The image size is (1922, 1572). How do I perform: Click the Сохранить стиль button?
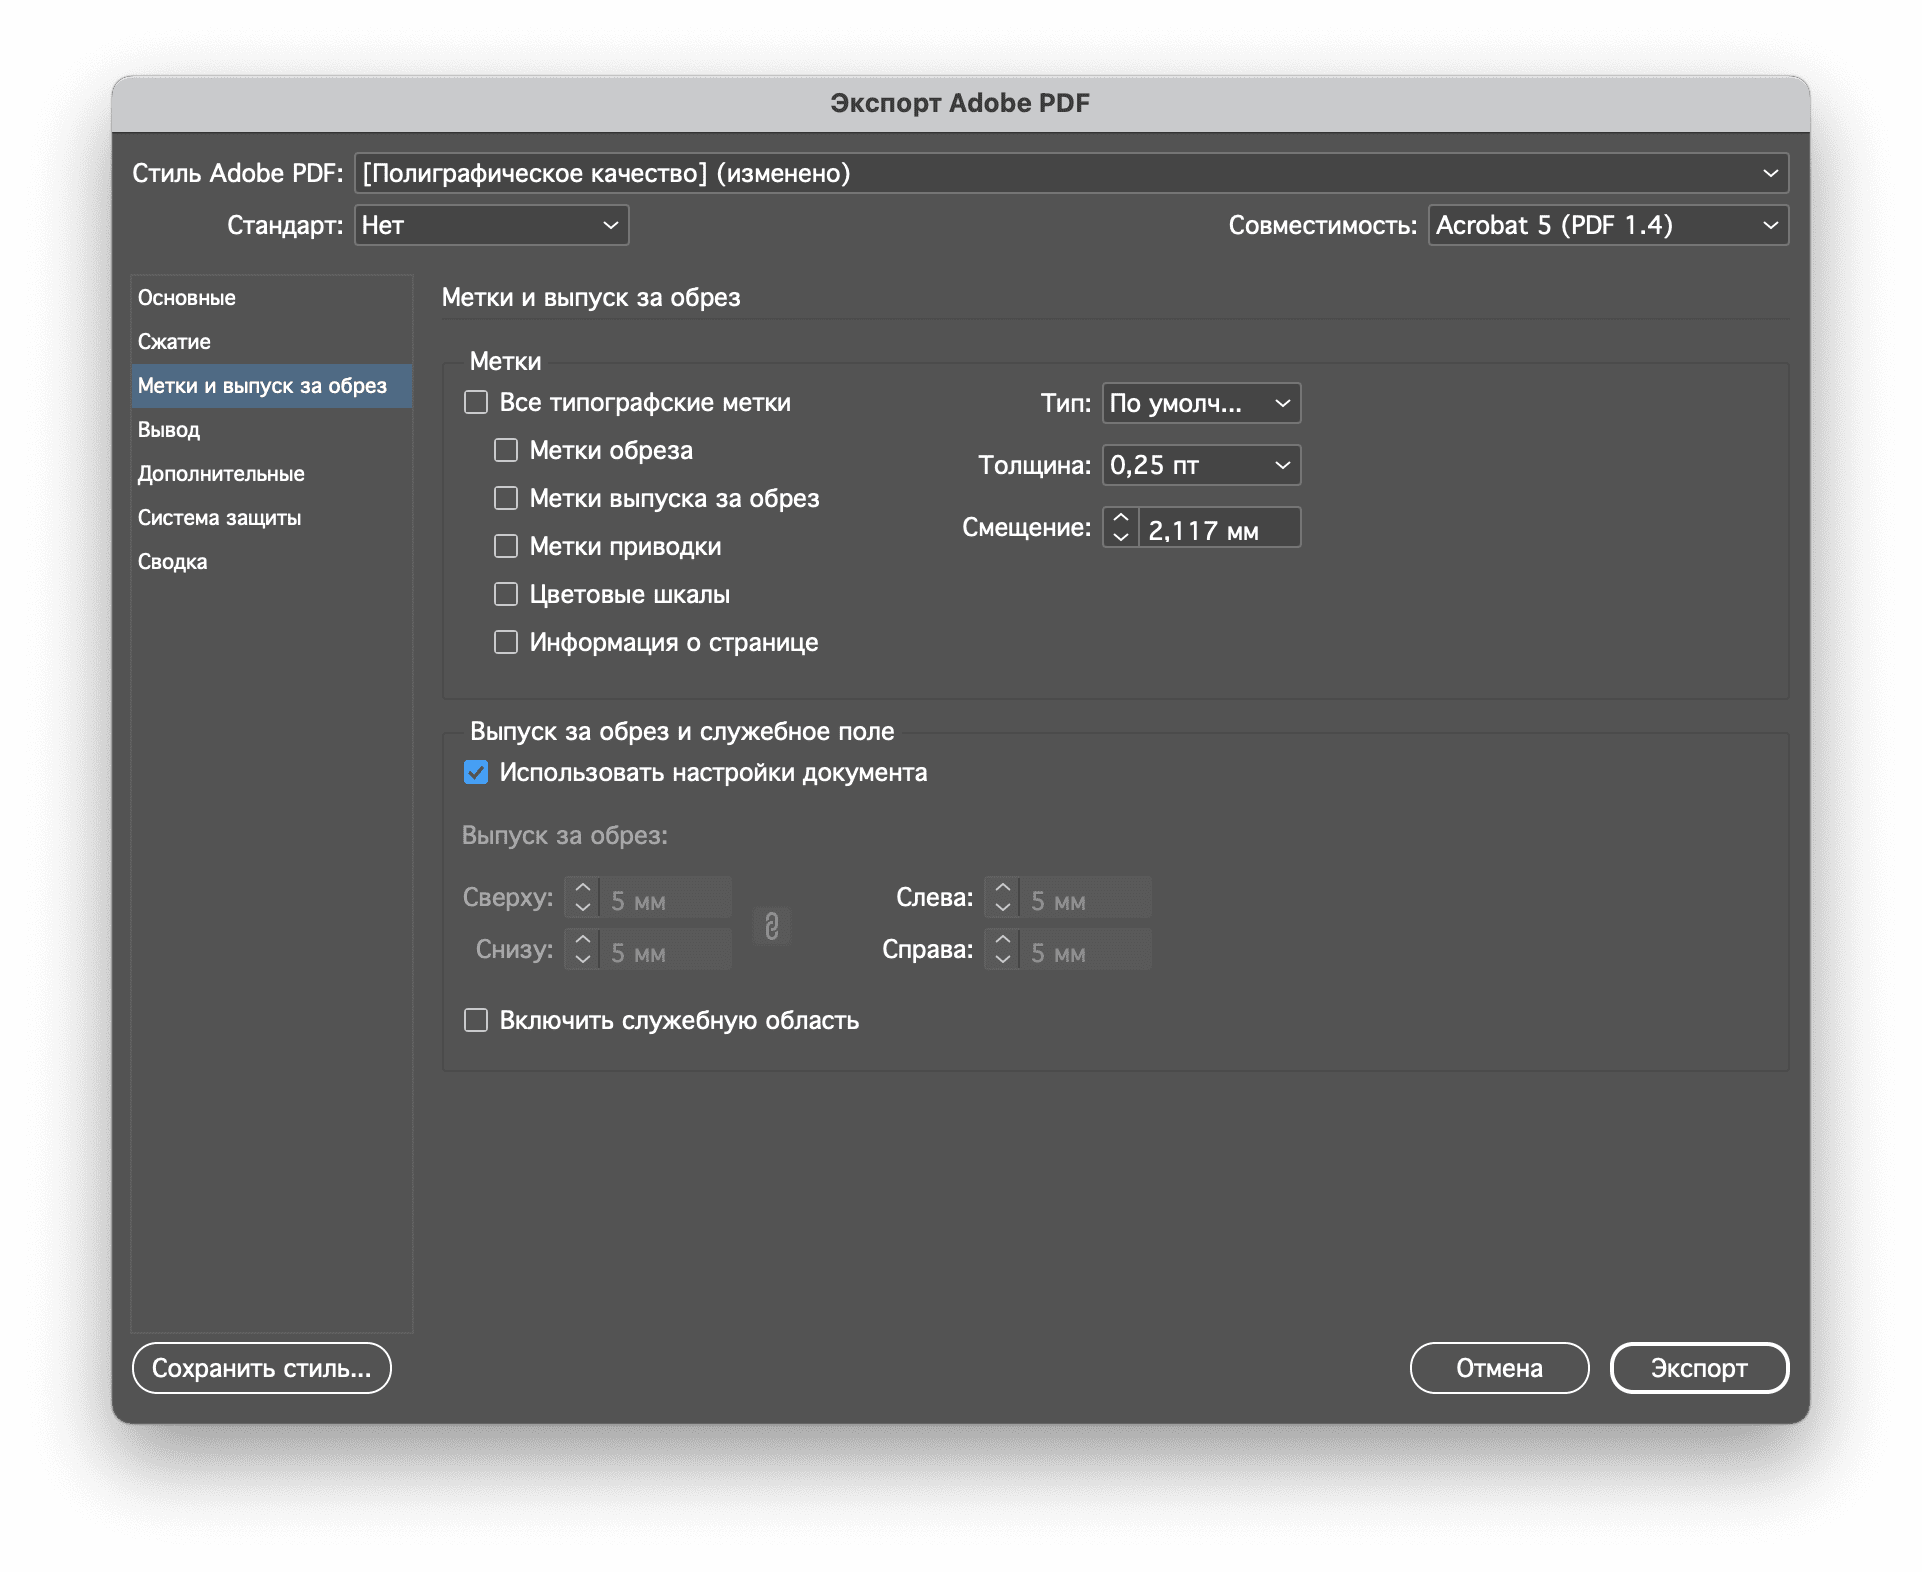click(262, 1368)
